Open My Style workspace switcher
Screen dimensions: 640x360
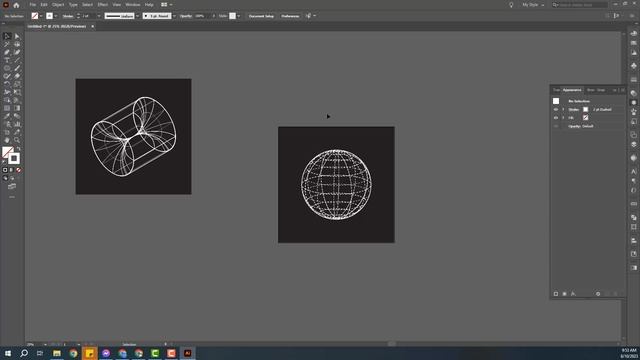tap(533, 5)
